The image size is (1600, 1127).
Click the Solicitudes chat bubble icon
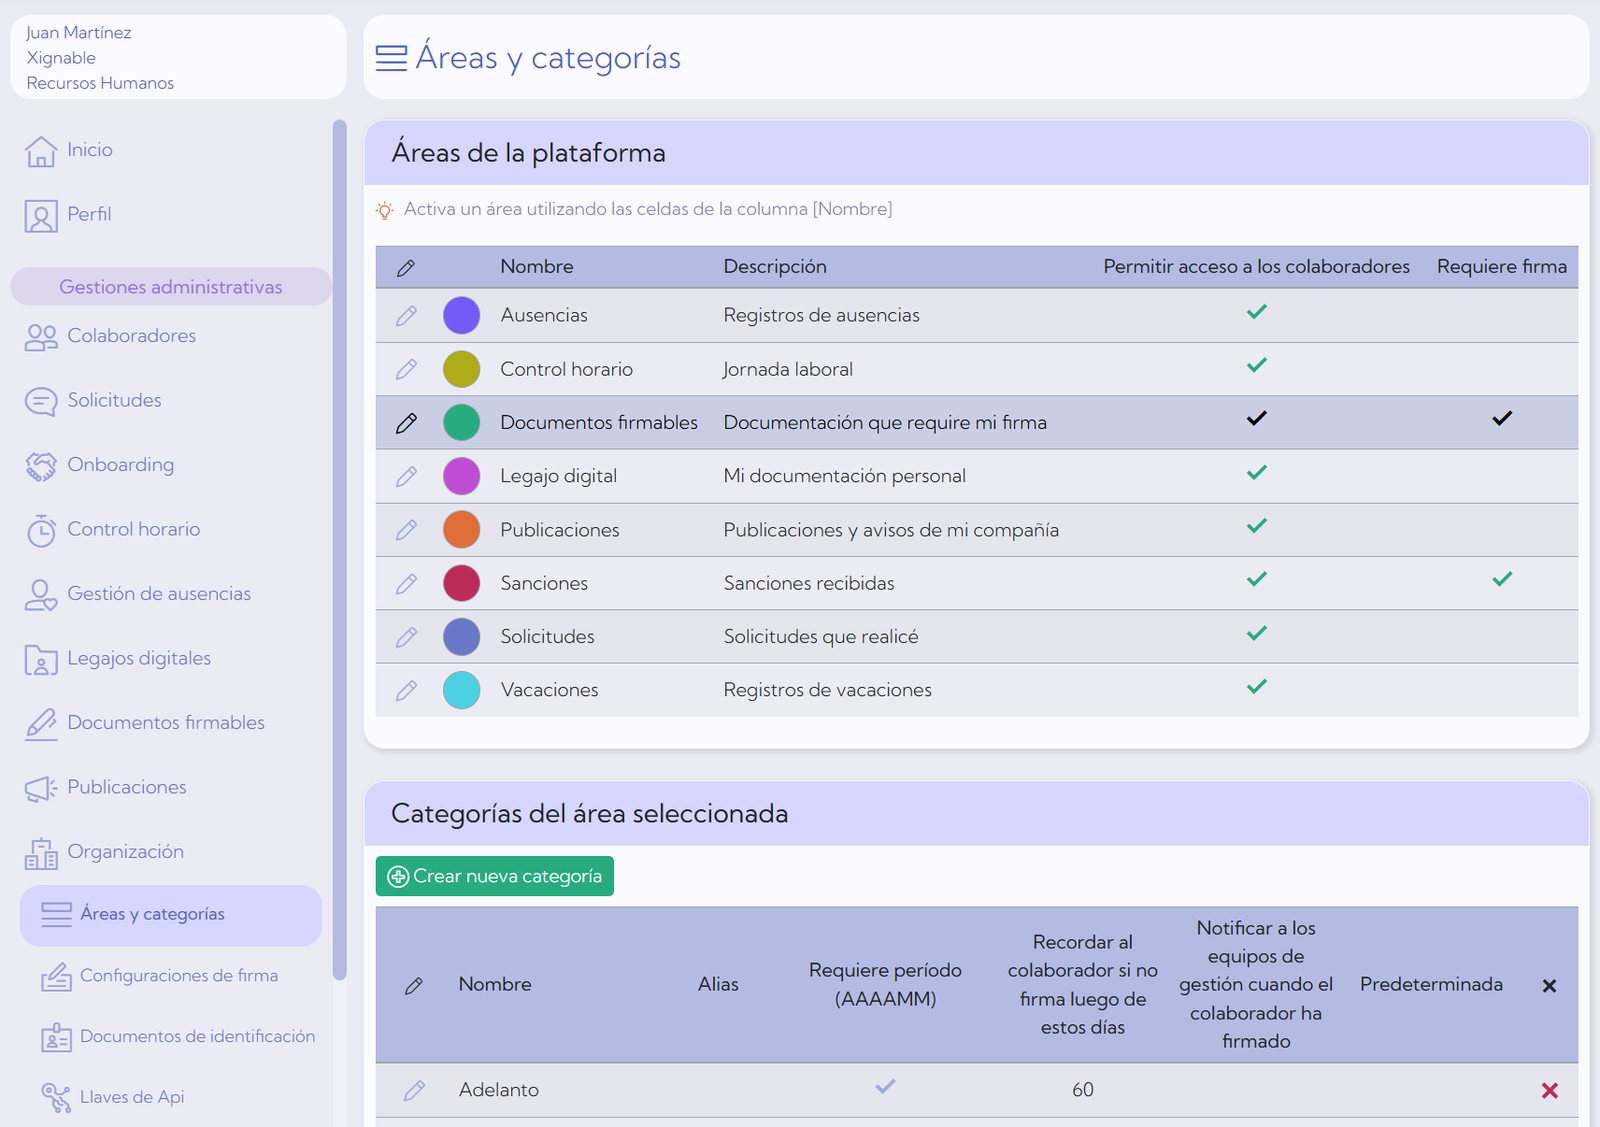tap(41, 402)
